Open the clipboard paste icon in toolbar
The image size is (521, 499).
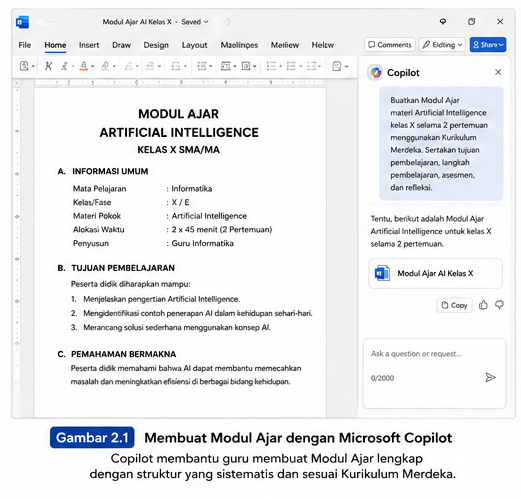[24, 66]
